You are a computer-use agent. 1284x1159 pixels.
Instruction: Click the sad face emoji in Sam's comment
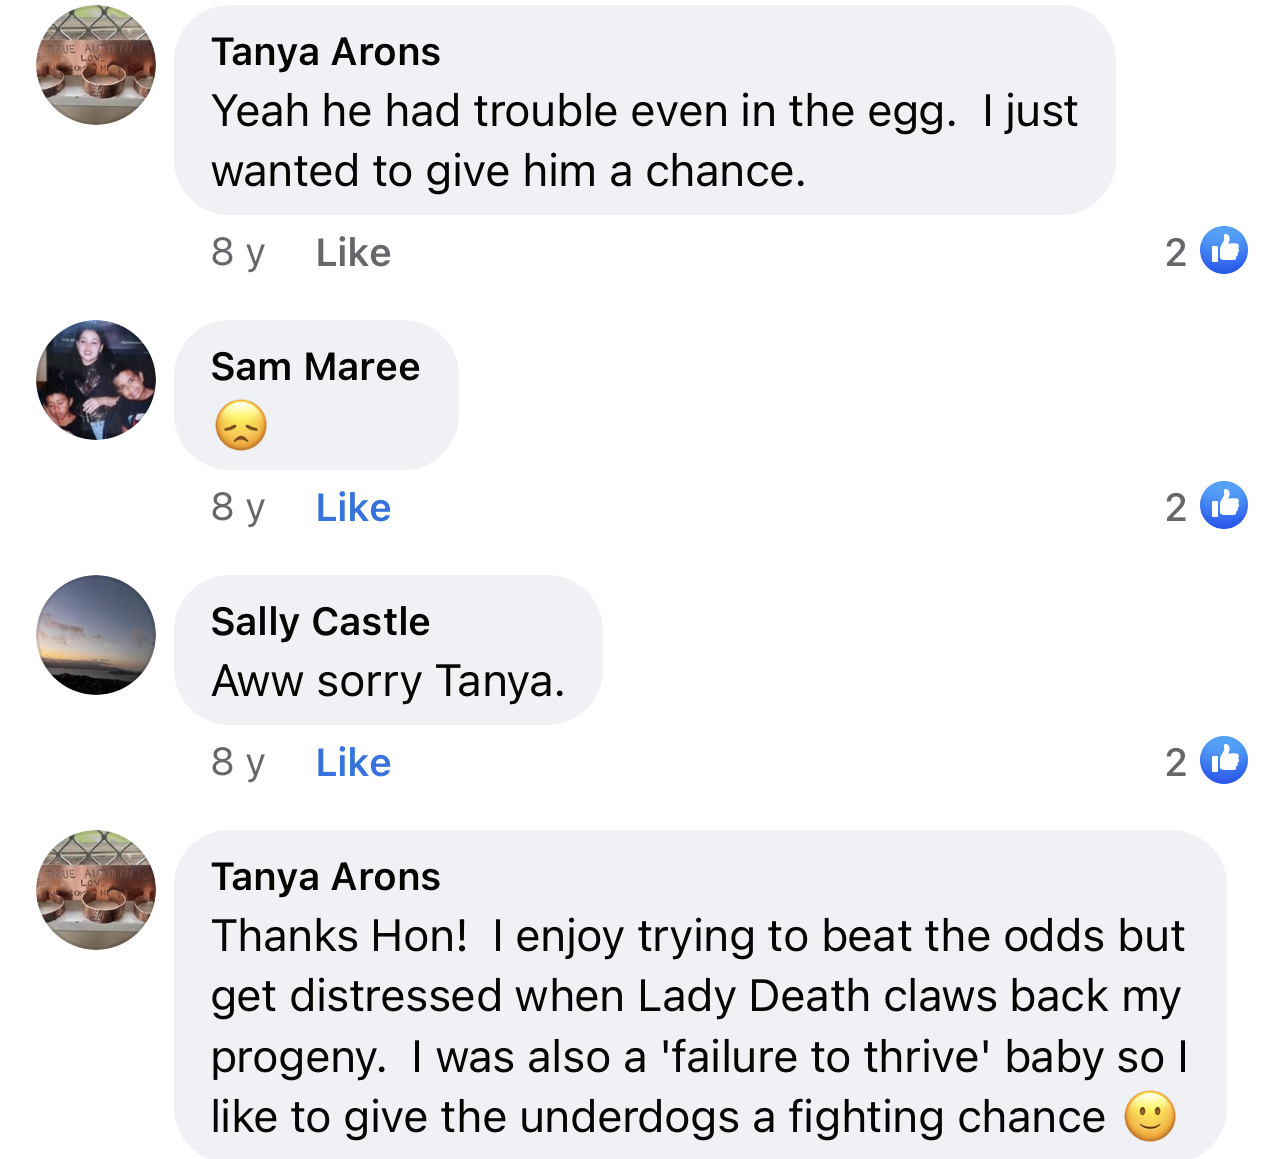click(241, 426)
